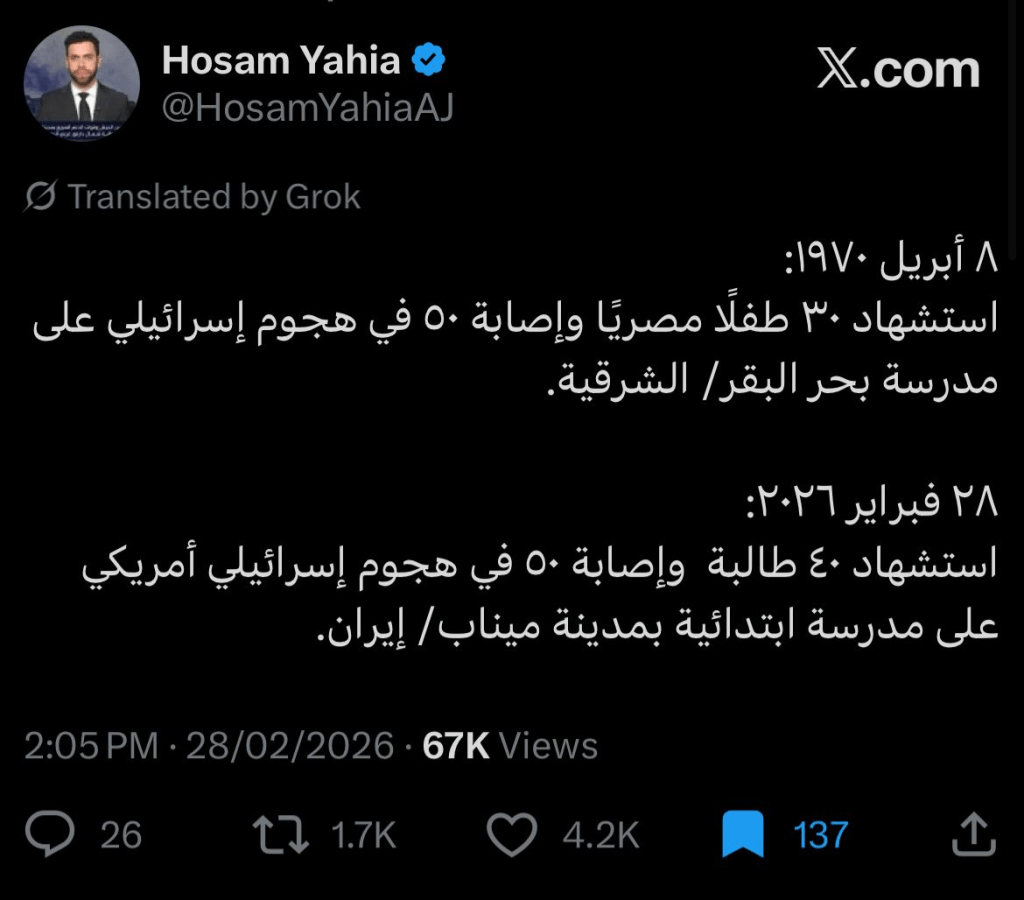Screen dimensions: 1024x900
Task: Click the "Translated by Grok" label
Action: (213, 197)
